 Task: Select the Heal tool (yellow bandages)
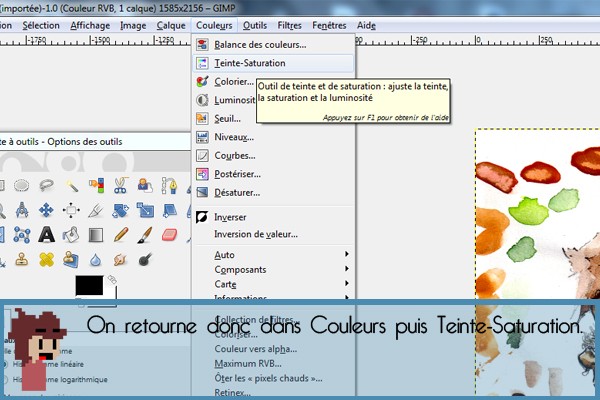point(46,260)
